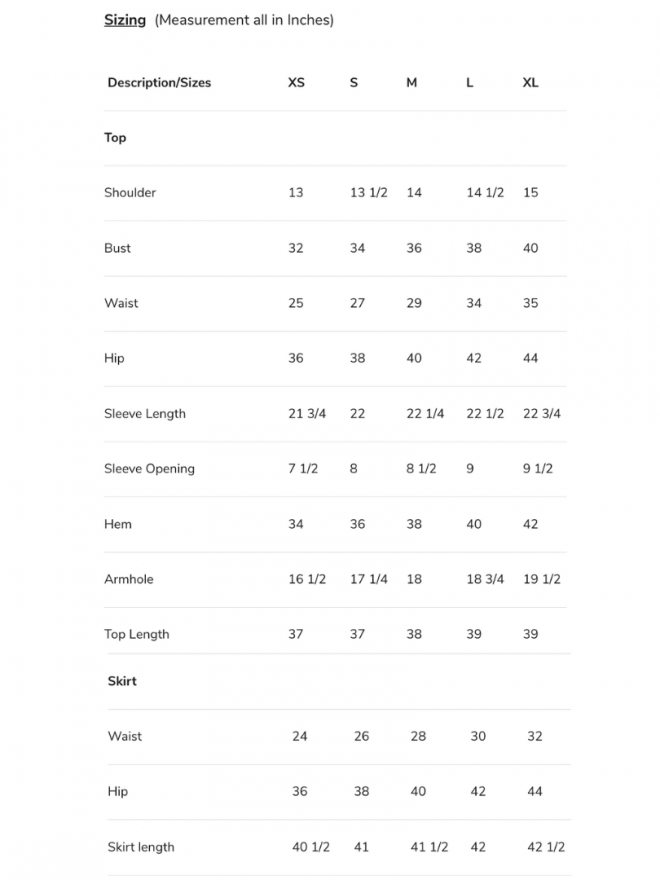Click the Top section label

(x=115, y=138)
